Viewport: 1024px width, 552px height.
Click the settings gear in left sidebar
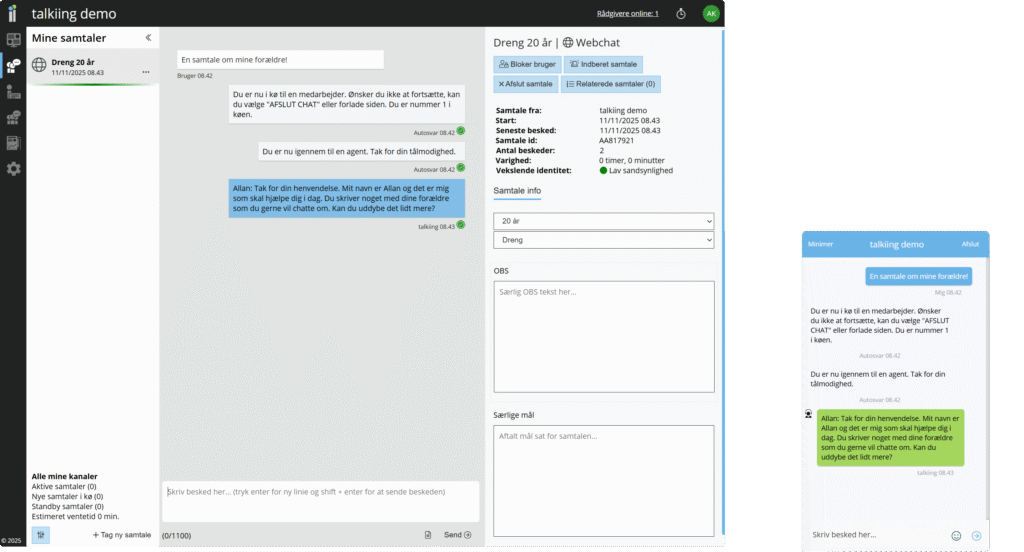(x=13, y=168)
